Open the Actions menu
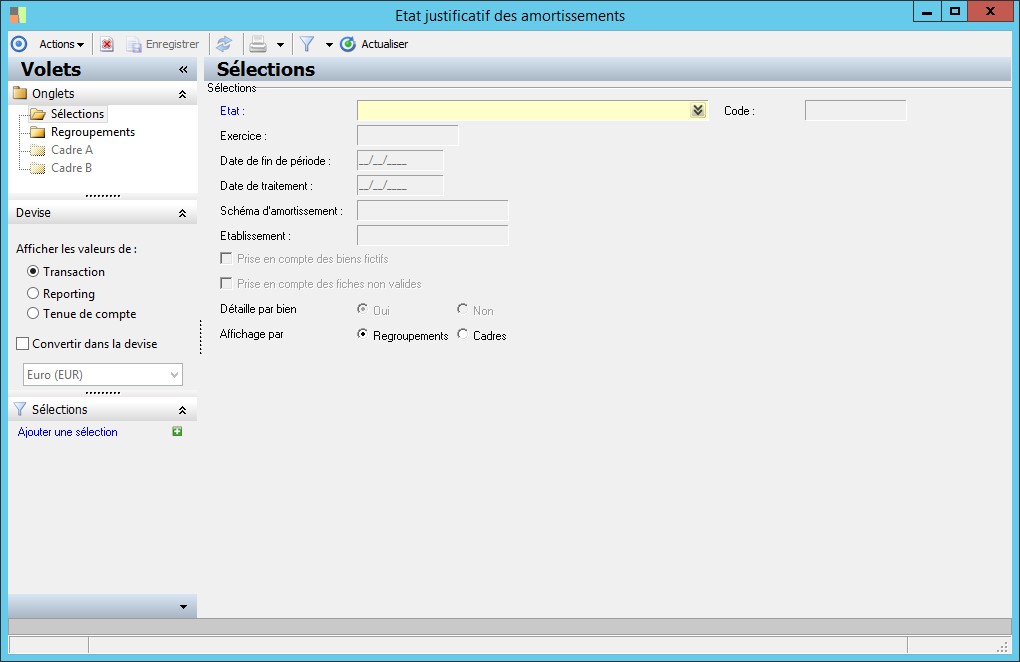The width and height of the screenshot is (1020, 662). (61, 44)
